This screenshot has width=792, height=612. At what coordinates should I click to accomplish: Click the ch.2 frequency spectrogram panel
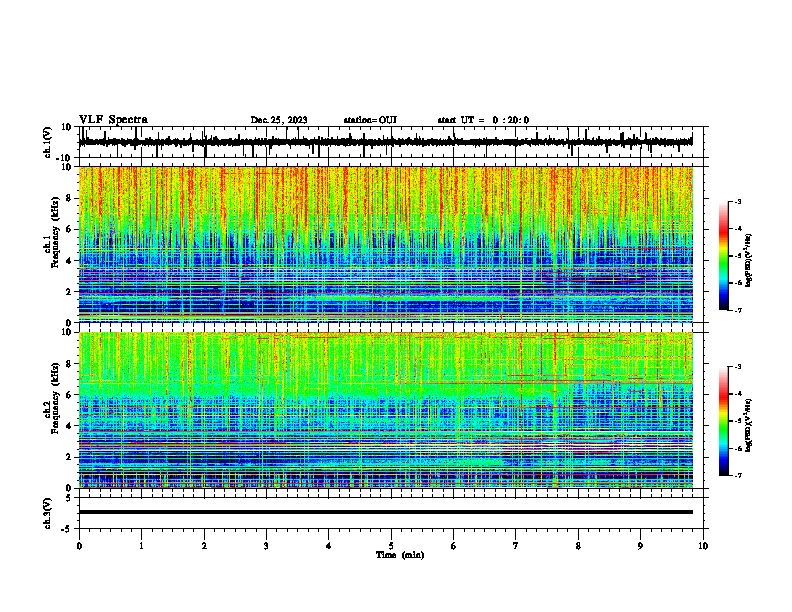pyautogui.click(x=386, y=410)
